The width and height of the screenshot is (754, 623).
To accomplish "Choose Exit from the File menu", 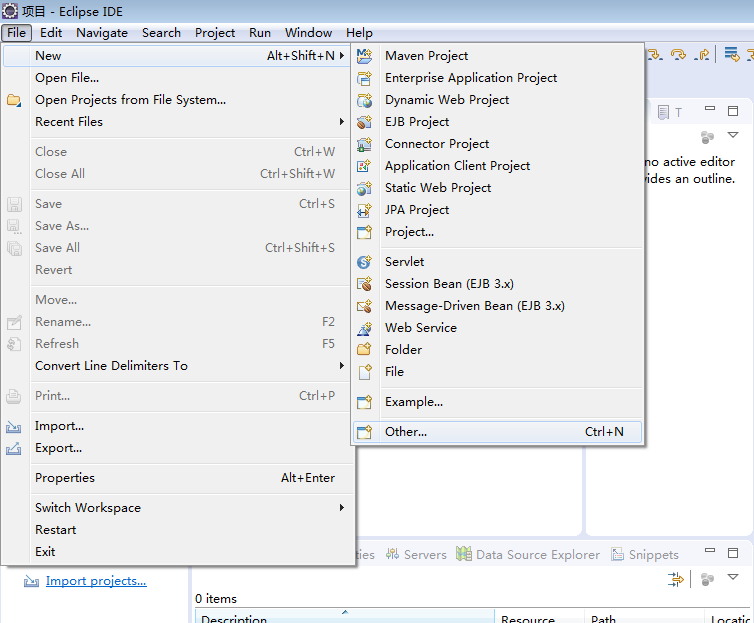I will pos(176,552).
